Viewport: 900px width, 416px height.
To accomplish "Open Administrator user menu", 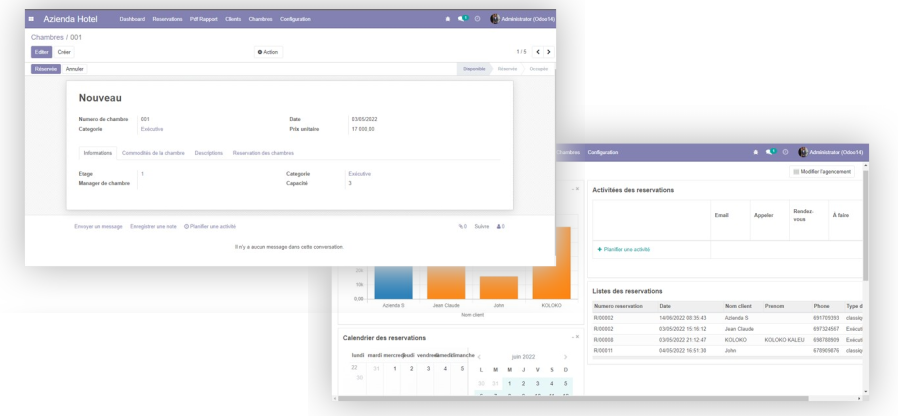I will pyautogui.click(x=520, y=19).
